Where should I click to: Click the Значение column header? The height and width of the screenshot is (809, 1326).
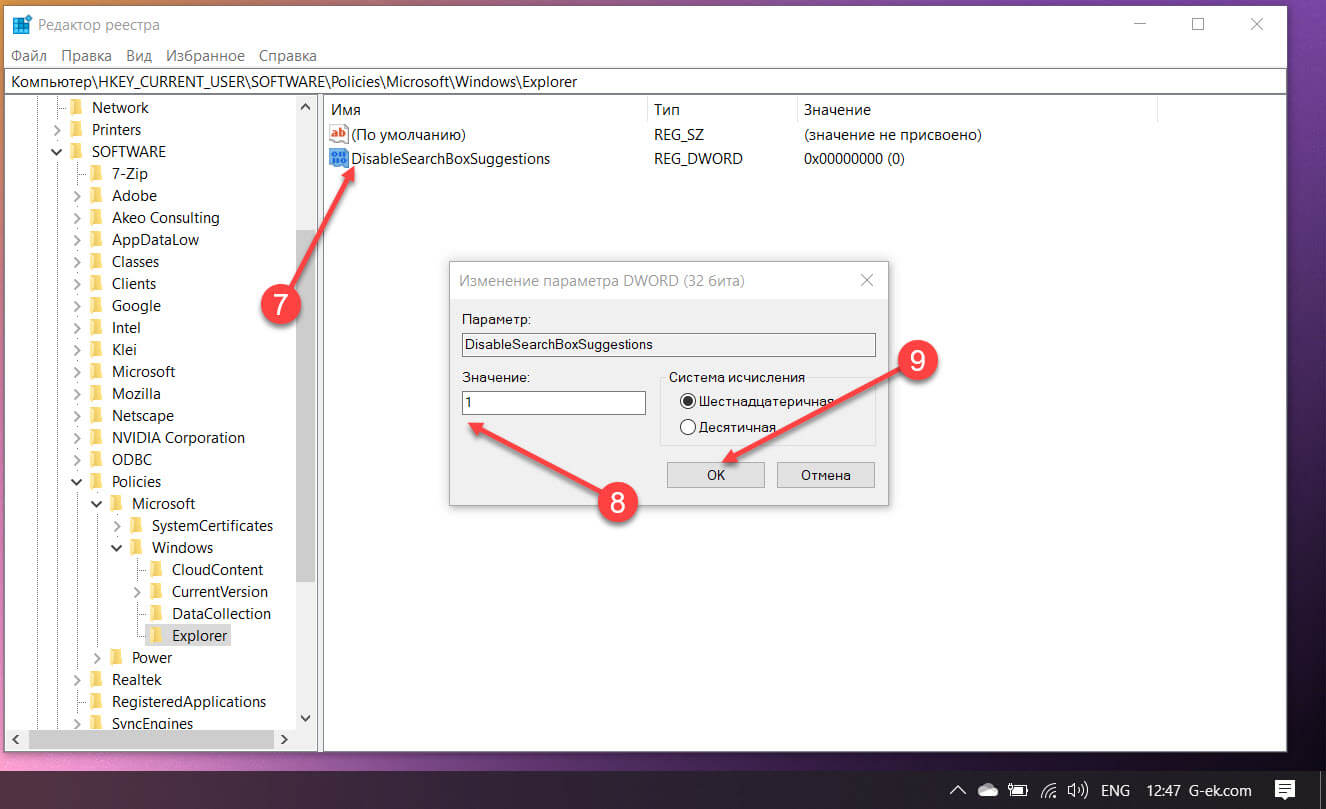(x=977, y=110)
